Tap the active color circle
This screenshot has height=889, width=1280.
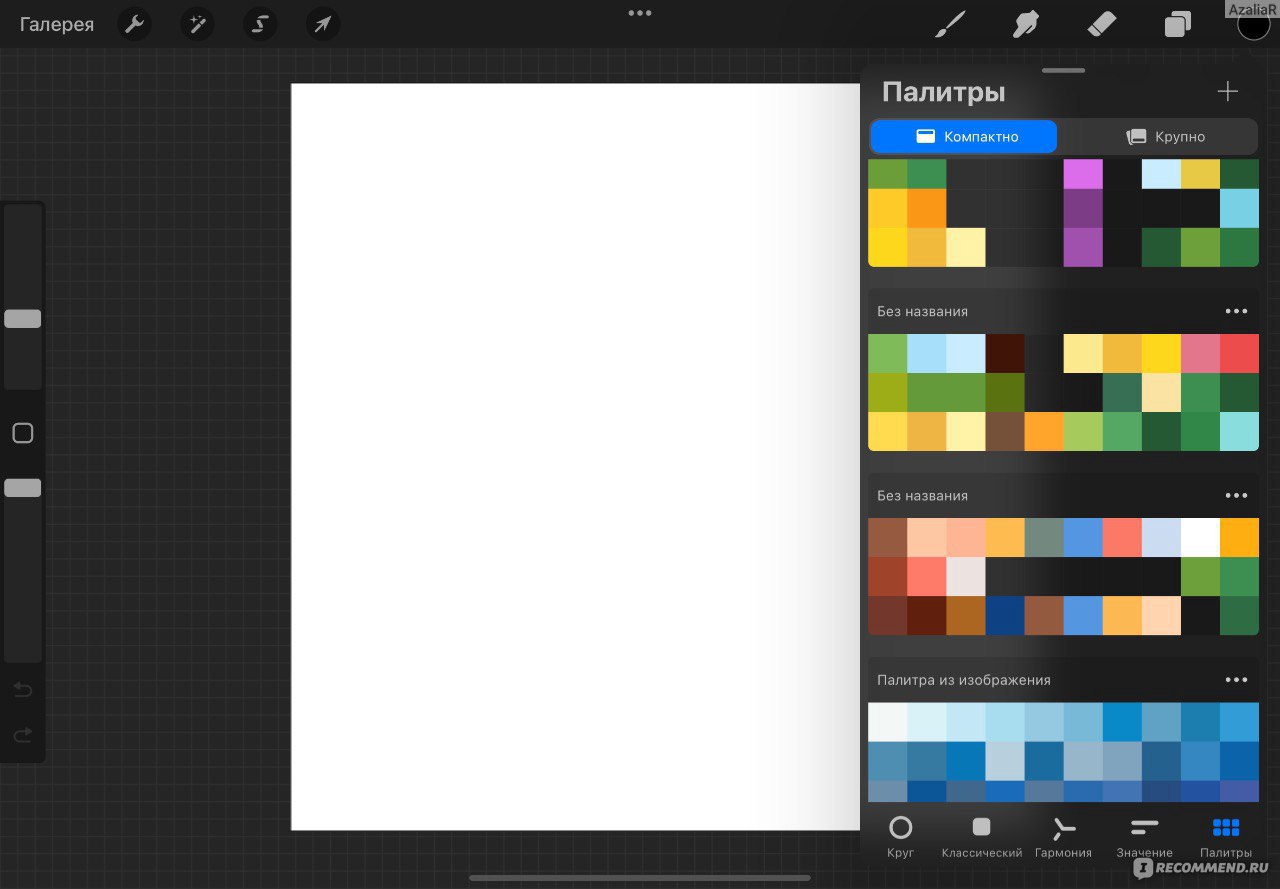point(1253,24)
